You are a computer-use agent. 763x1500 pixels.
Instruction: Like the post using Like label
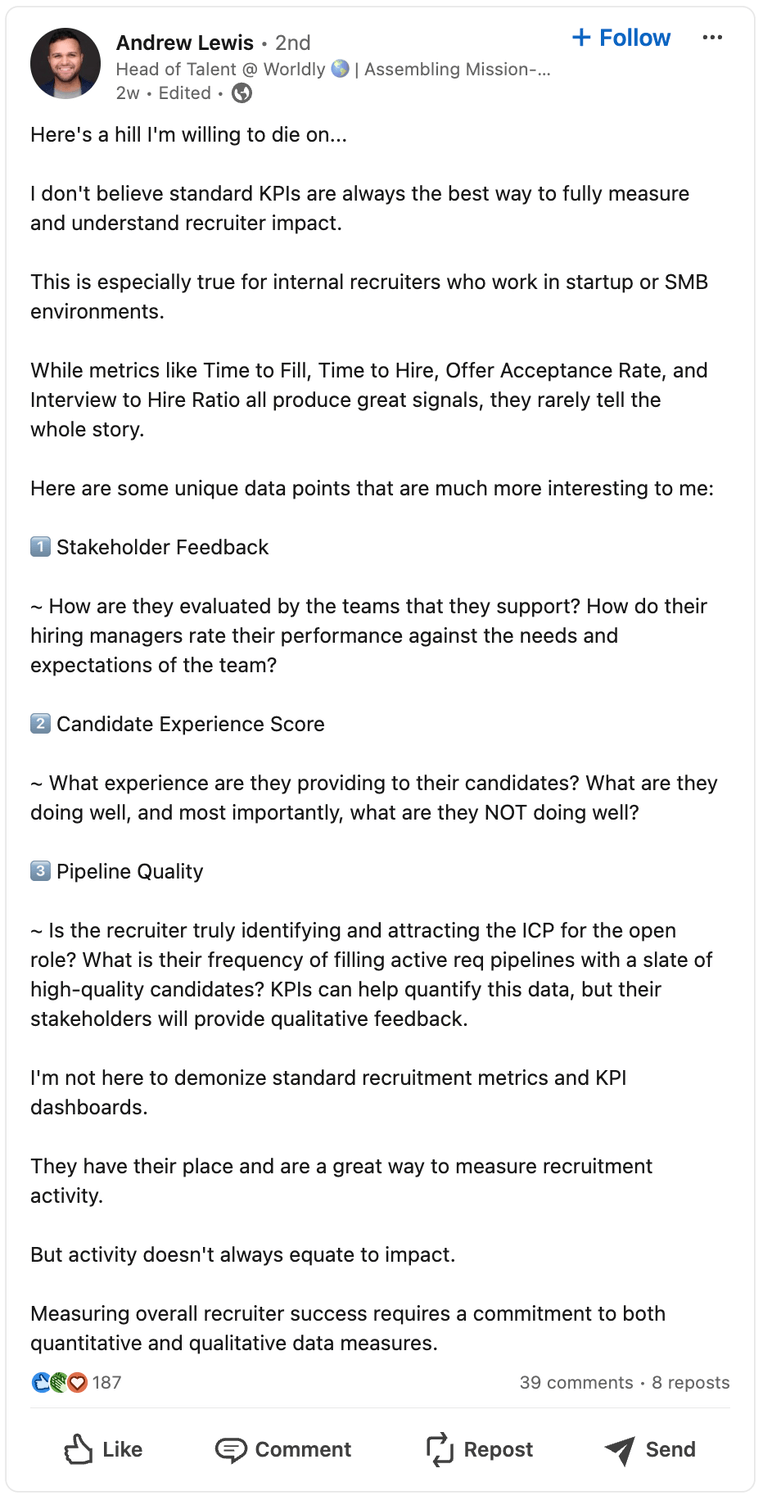[x=123, y=1450]
